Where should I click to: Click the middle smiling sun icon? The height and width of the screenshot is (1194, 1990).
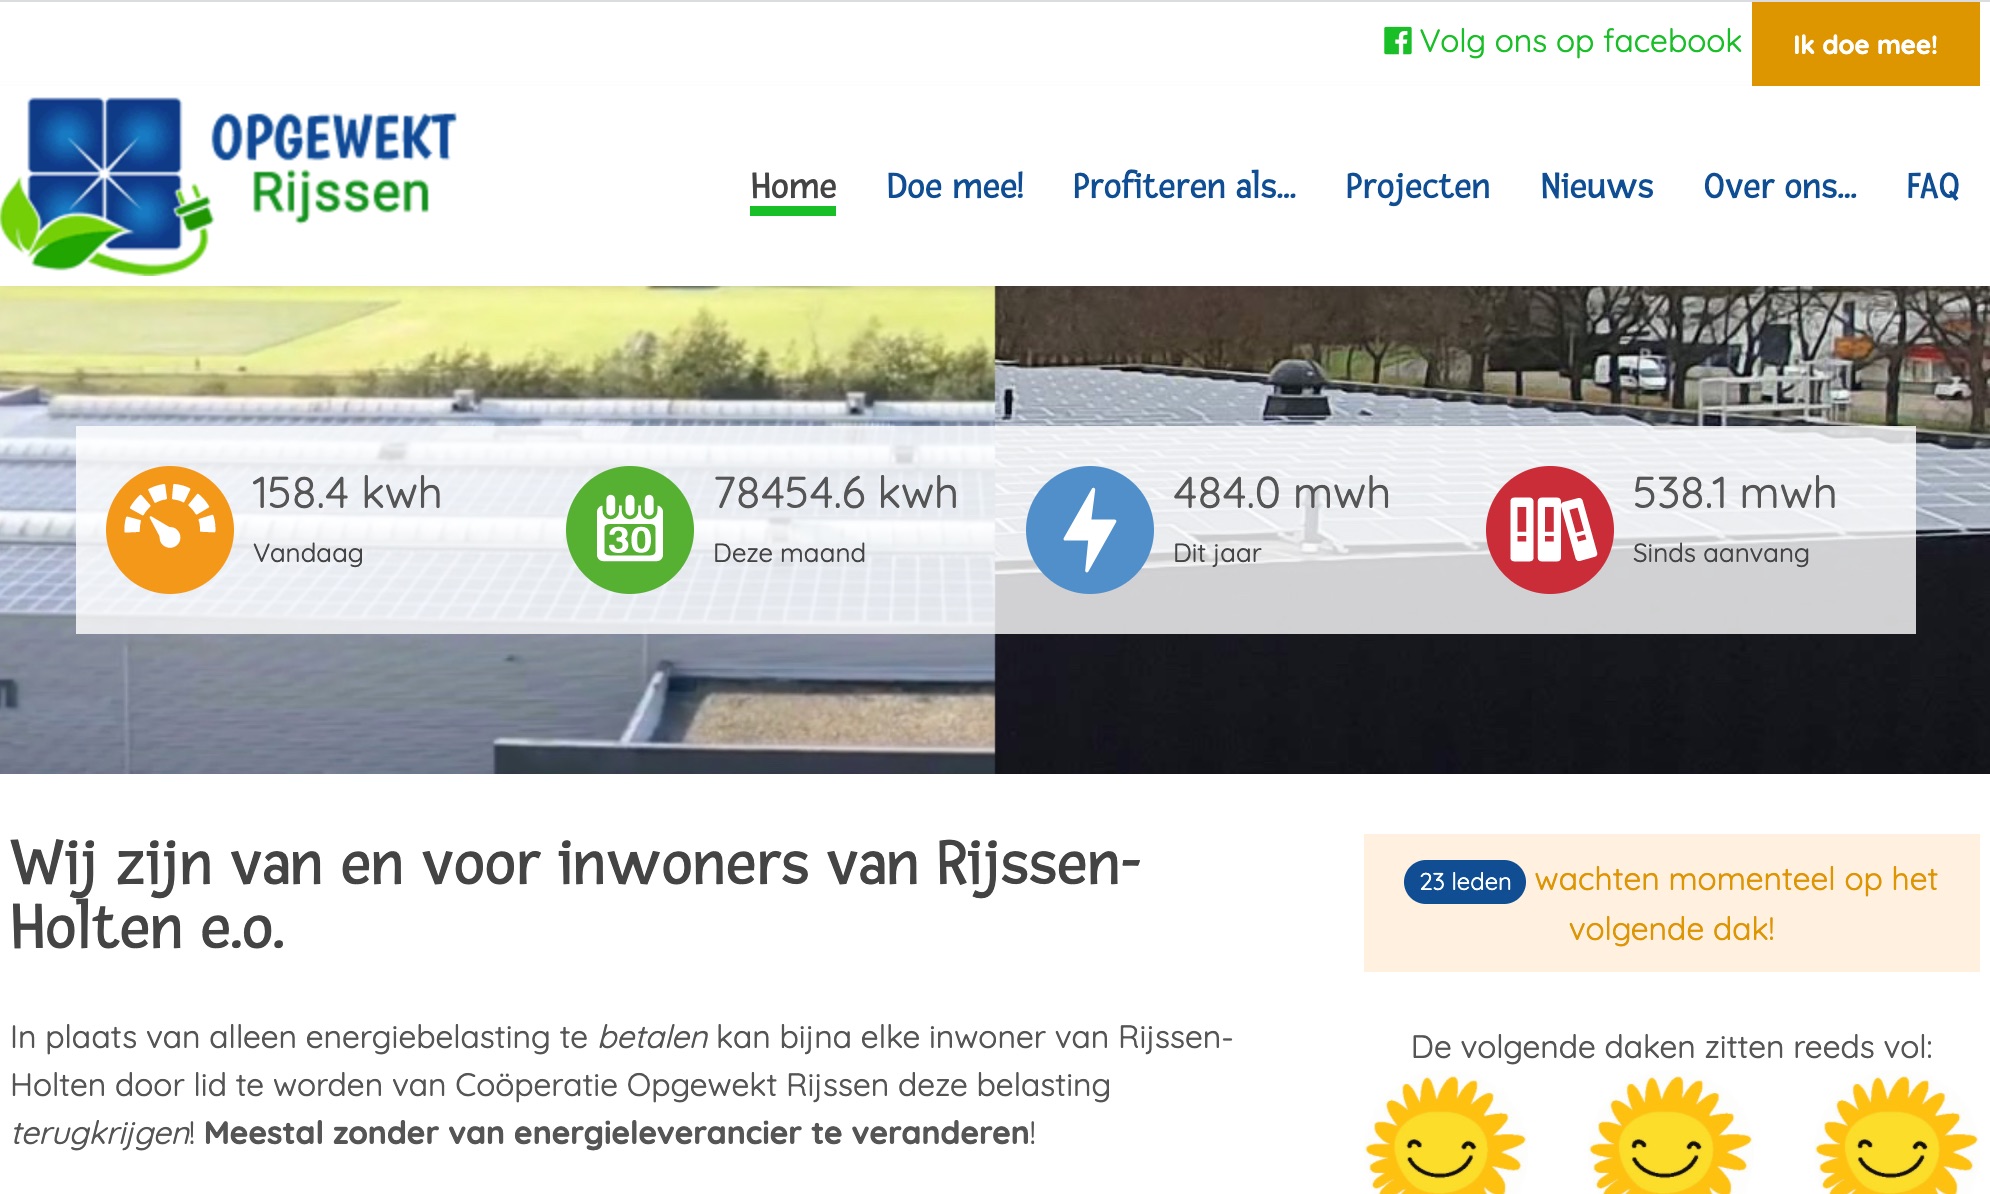(x=1669, y=1136)
